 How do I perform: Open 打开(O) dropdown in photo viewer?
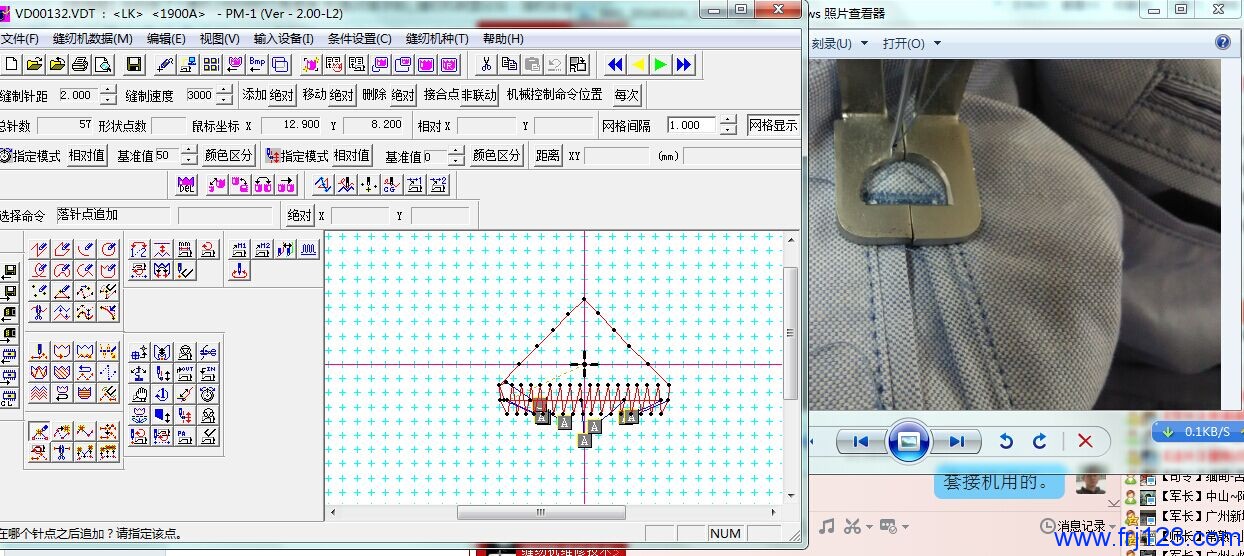click(x=903, y=43)
